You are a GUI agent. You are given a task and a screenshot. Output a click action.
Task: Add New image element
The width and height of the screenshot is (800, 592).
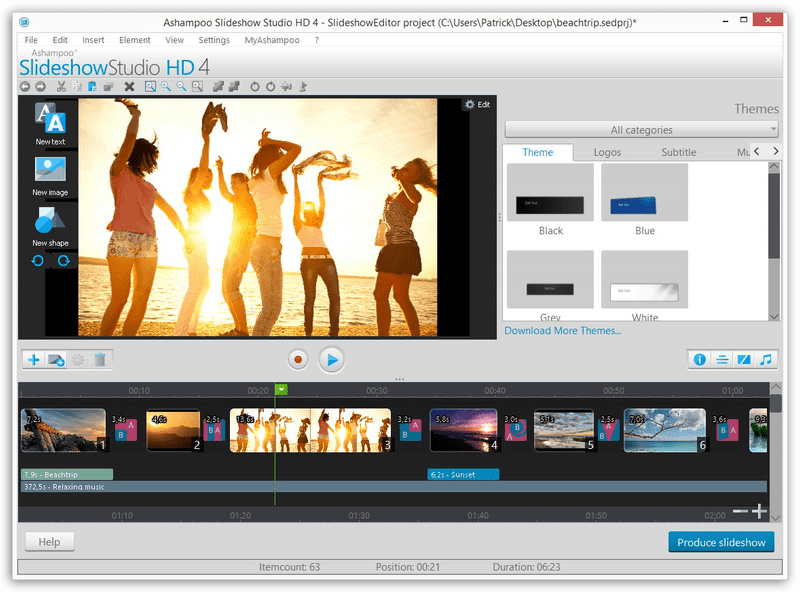click(x=50, y=176)
